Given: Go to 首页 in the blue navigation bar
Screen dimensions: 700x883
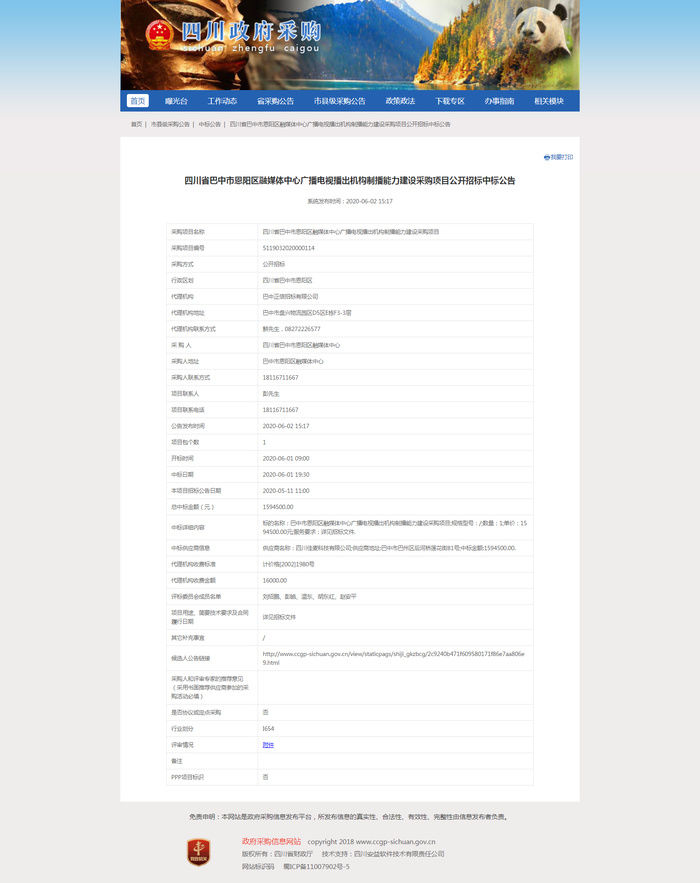Looking at the screenshot, I should [x=137, y=101].
